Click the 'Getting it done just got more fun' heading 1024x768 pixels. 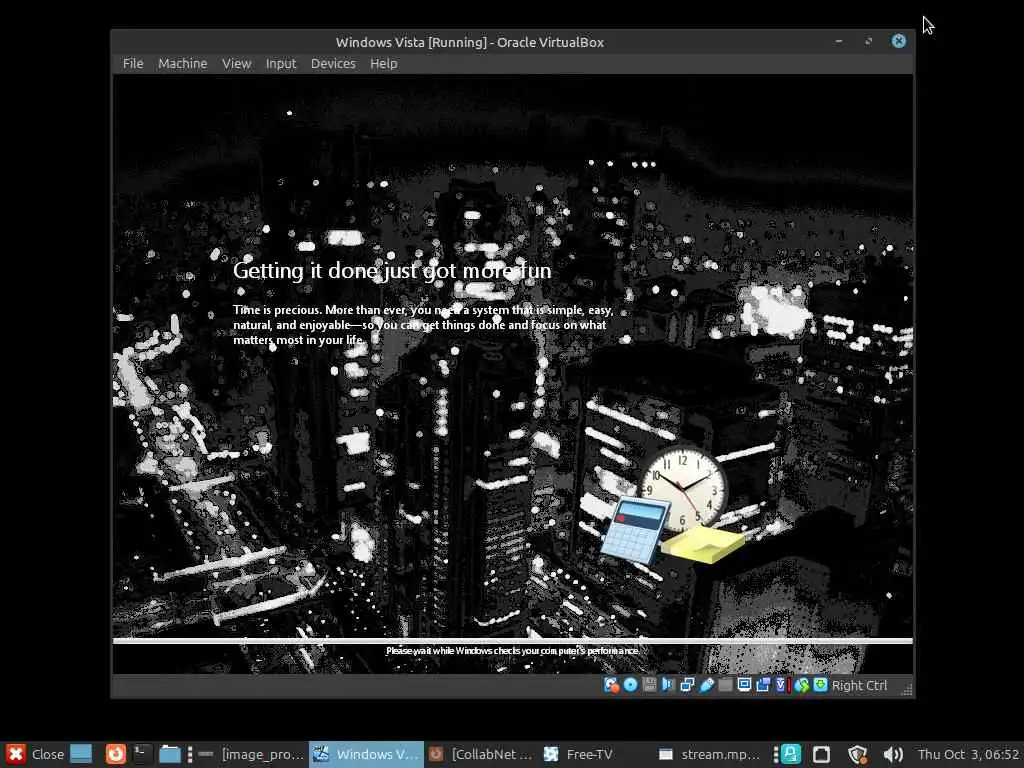pyautogui.click(x=392, y=270)
